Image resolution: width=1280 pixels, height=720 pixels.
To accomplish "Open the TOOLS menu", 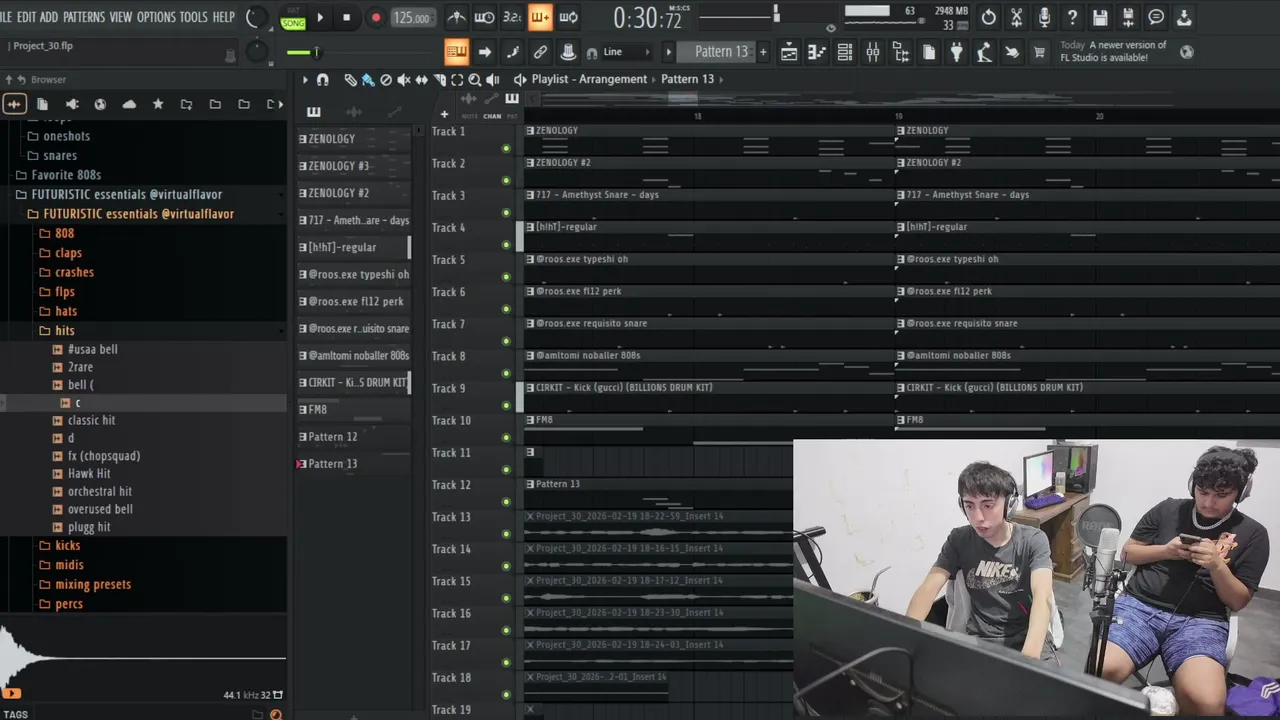I will [x=194, y=17].
